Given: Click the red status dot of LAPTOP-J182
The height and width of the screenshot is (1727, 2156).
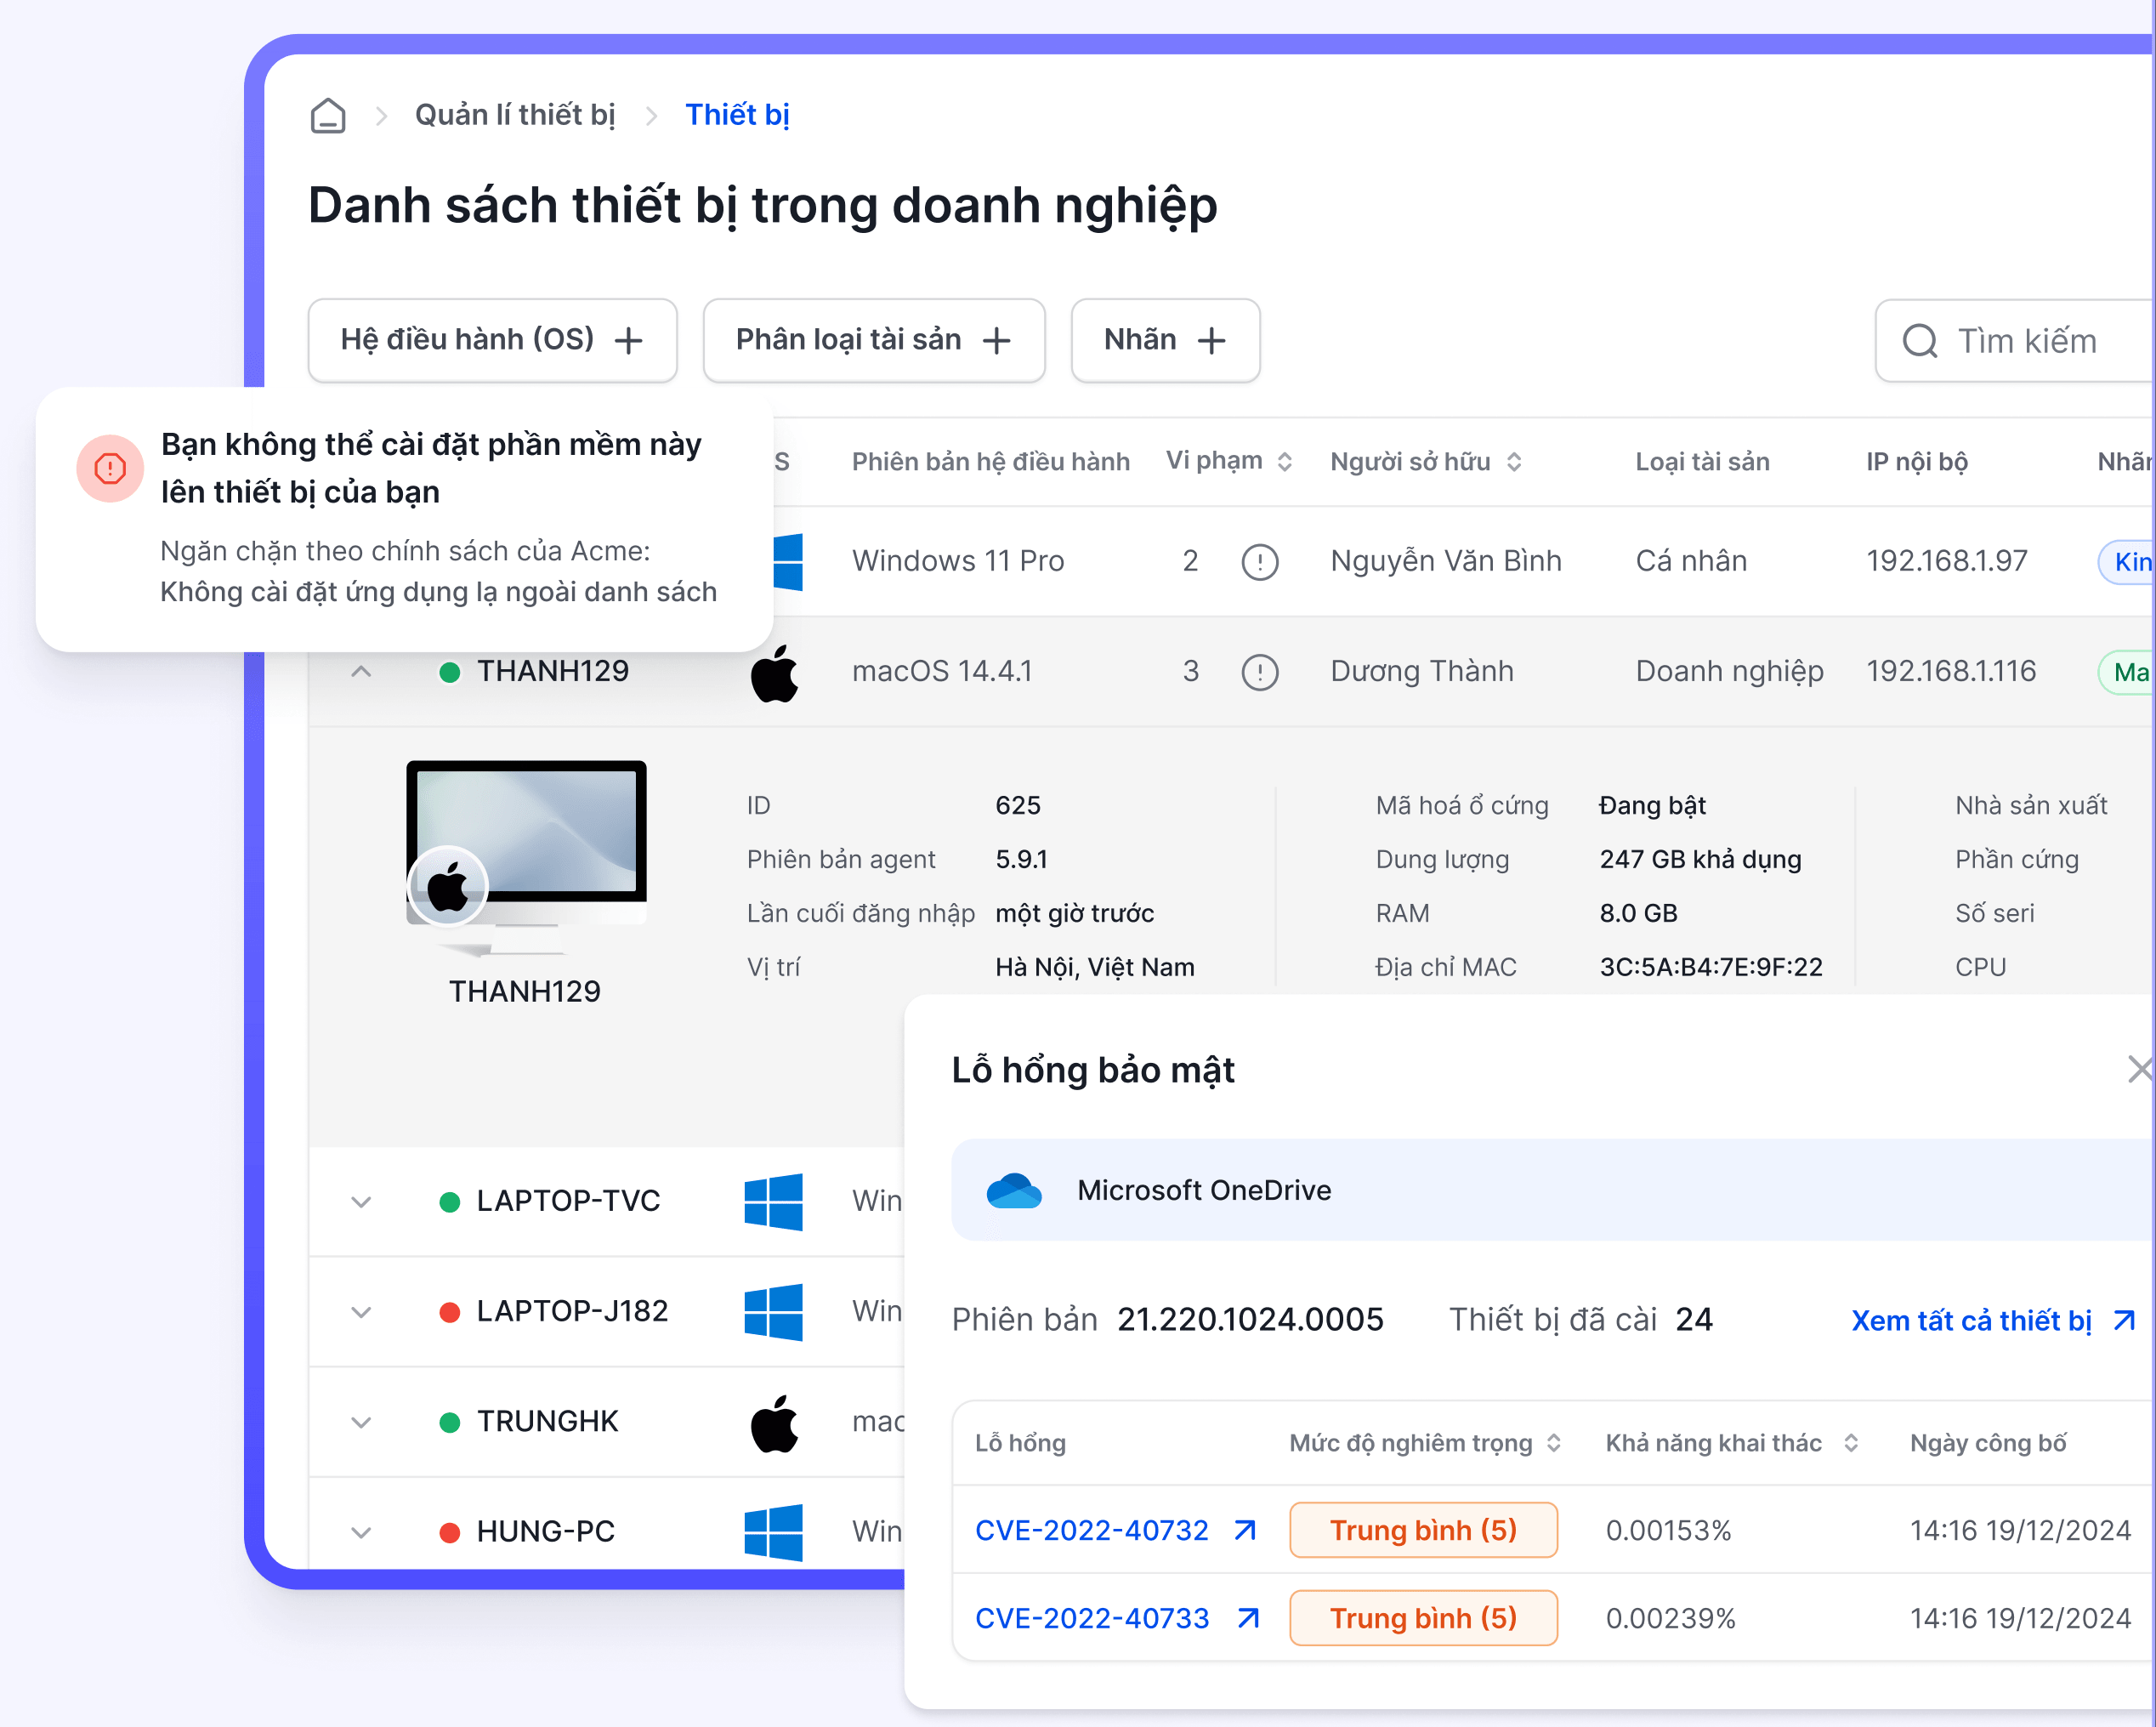Looking at the screenshot, I should [x=450, y=1312].
